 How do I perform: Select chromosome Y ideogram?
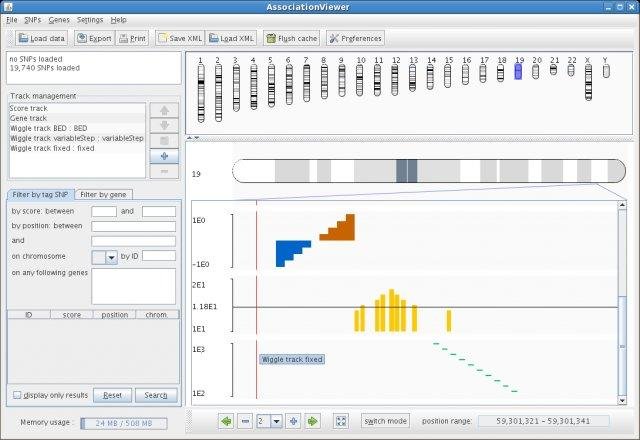(x=606, y=71)
